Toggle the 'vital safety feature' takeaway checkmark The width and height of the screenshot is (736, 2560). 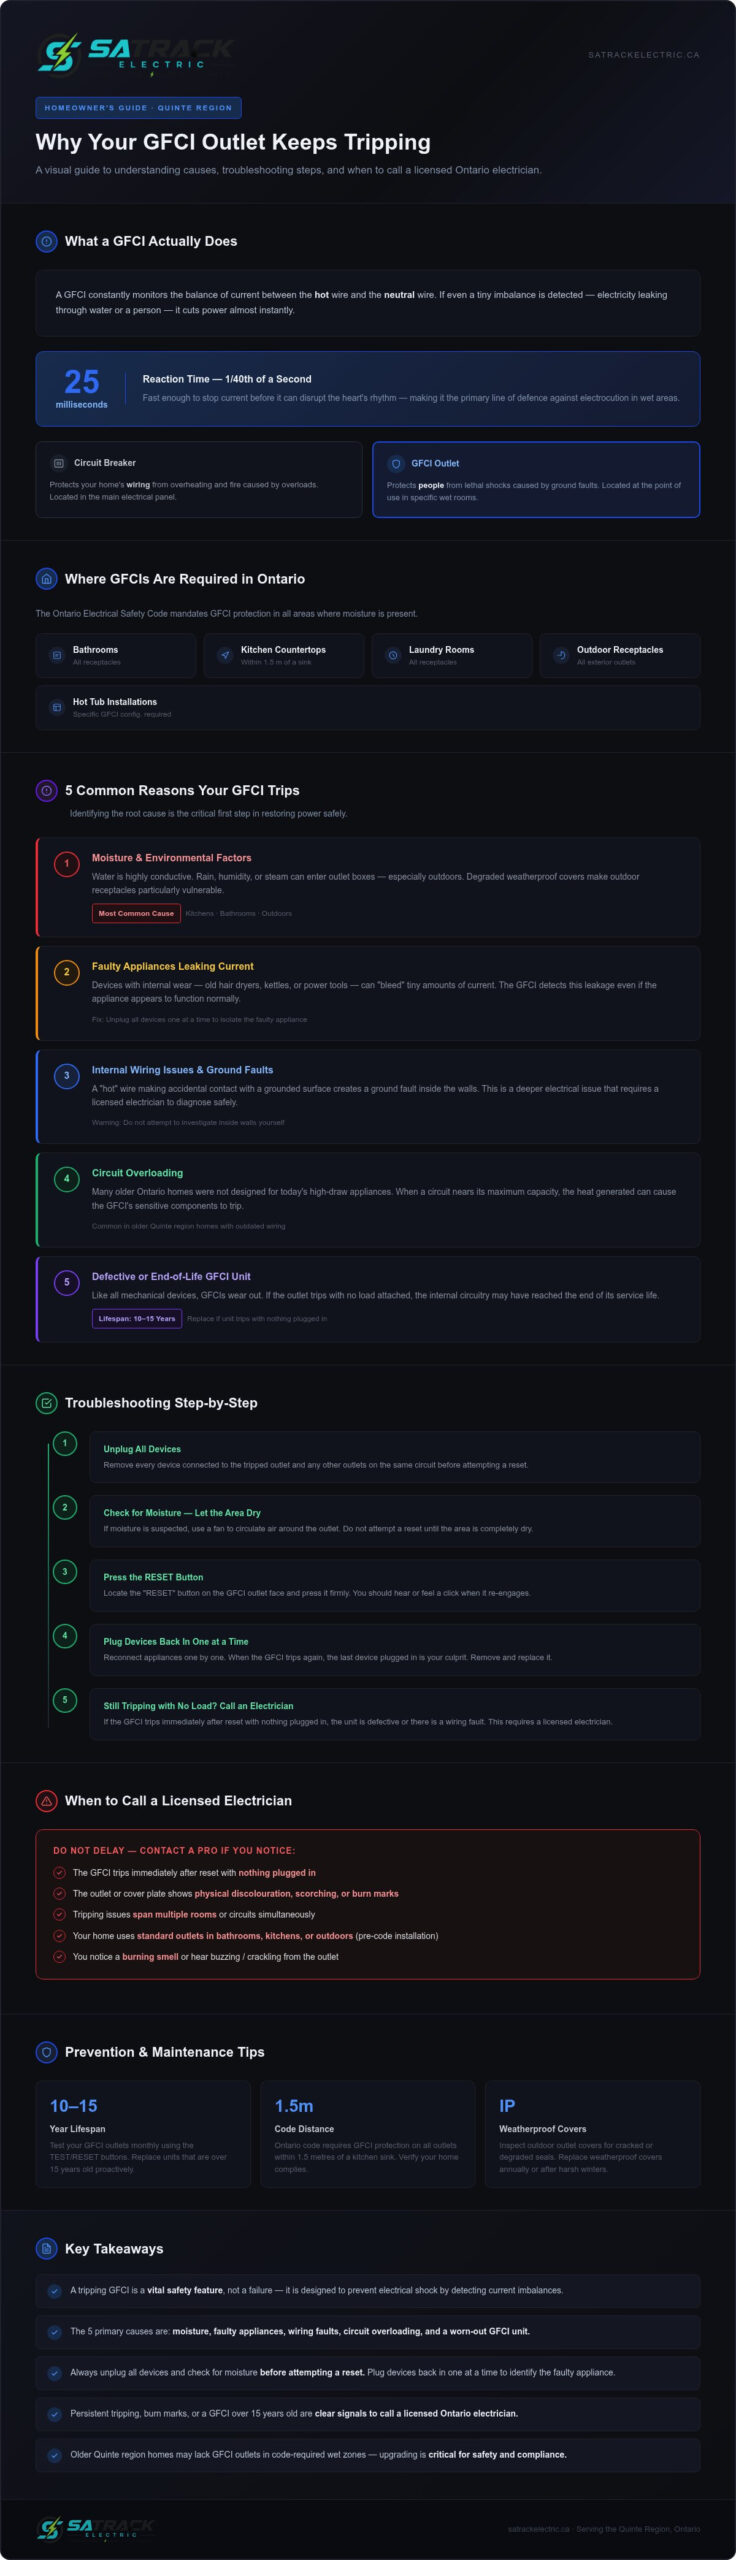[x=54, y=2290]
